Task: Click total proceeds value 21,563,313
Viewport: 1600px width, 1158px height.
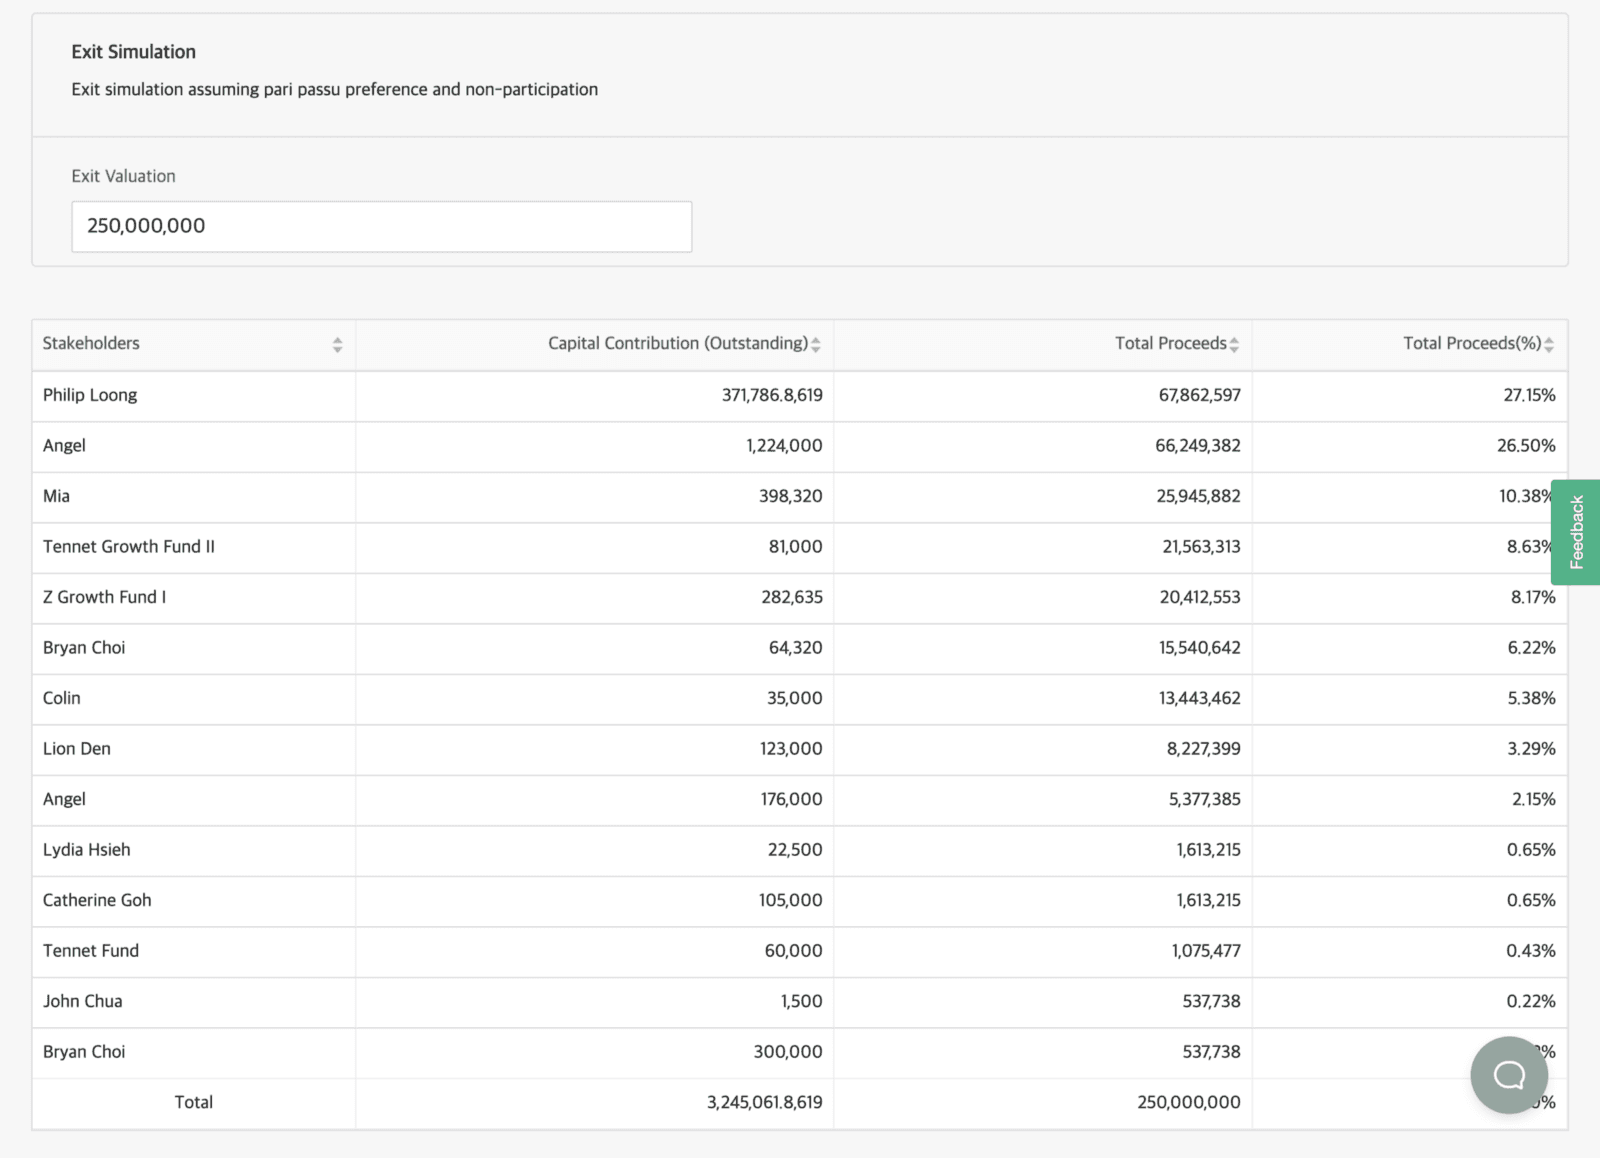Action: [x=1201, y=546]
